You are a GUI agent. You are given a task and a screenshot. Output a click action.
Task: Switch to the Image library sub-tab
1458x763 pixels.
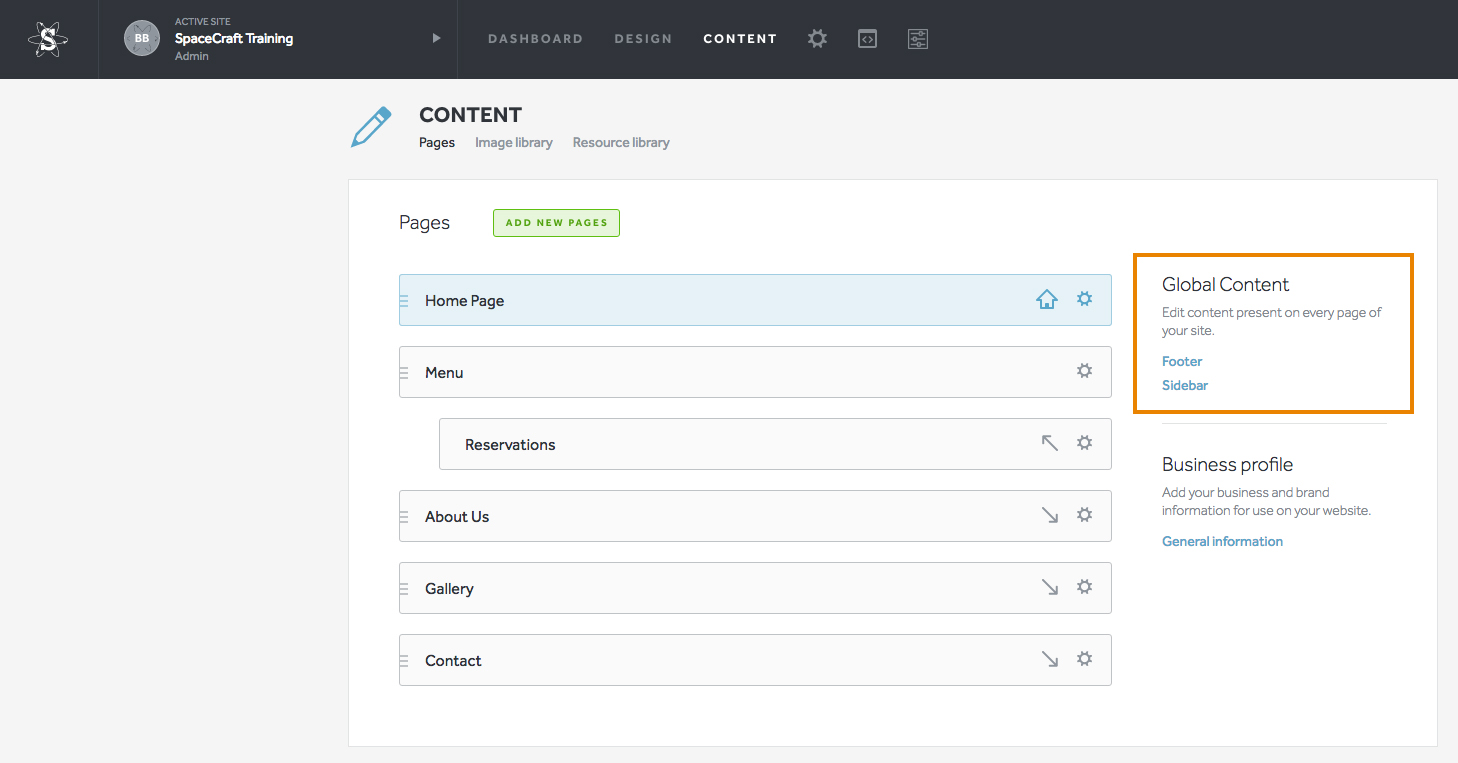click(514, 142)
